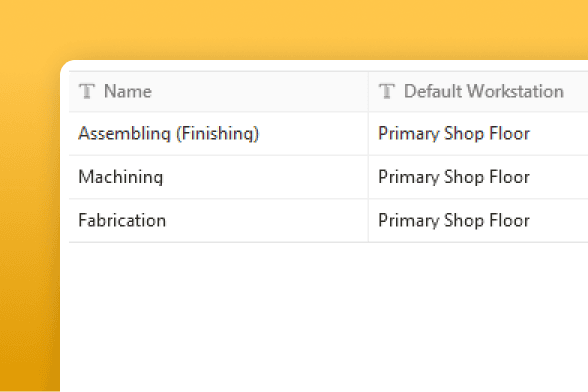Click the word Workstation in the header
Screen dimensions: 588x392
(x=516, y=91)
